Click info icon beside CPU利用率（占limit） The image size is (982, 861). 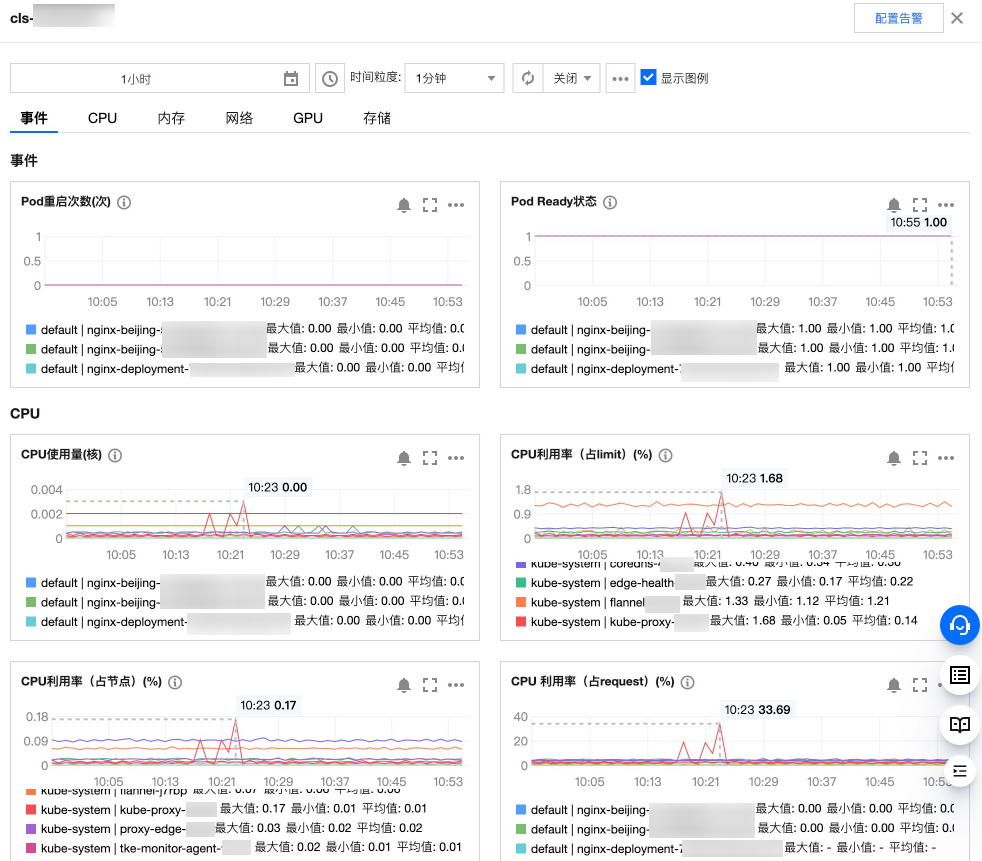tap(666, 455)
